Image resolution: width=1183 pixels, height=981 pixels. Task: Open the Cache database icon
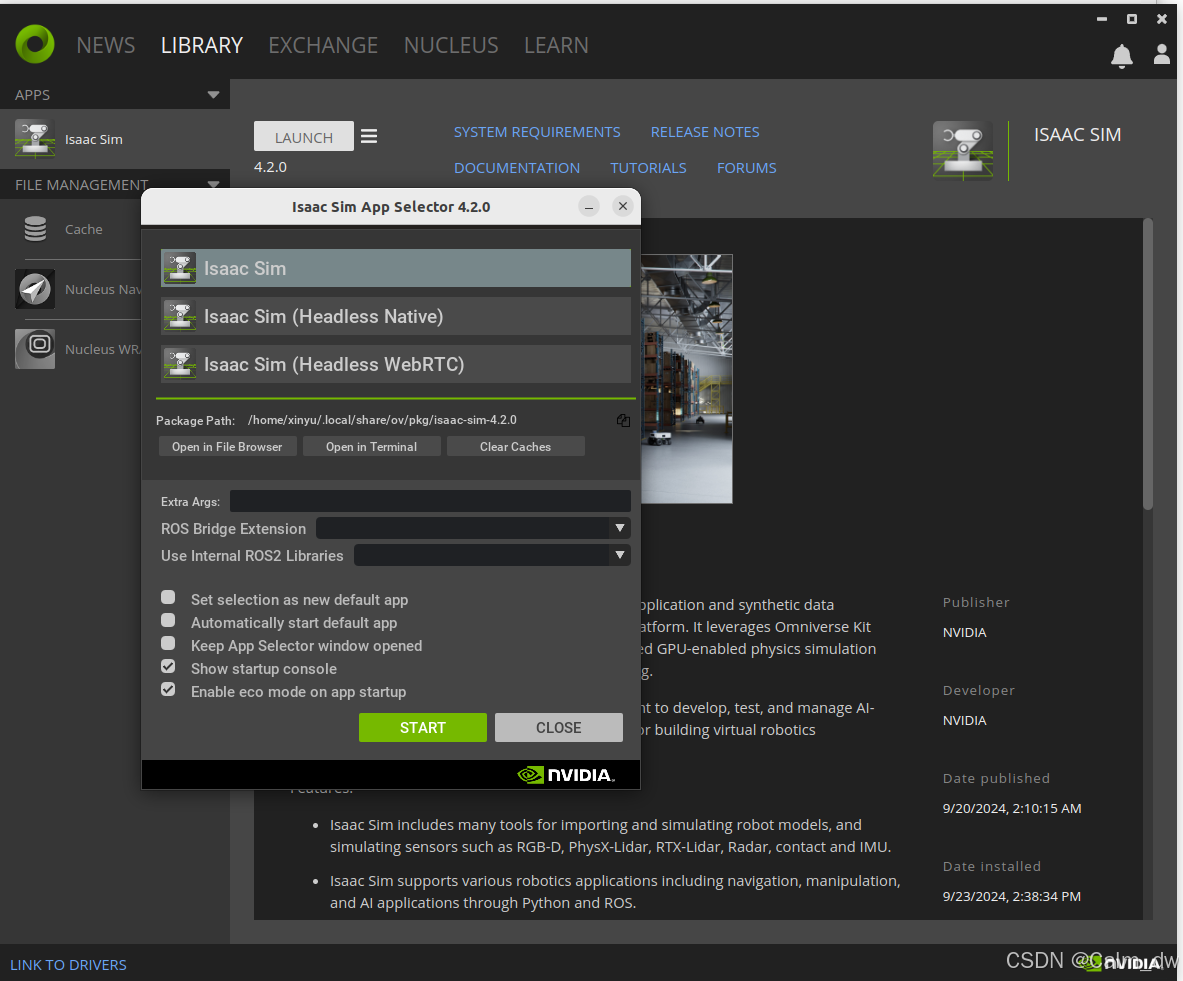click(35, 229)
